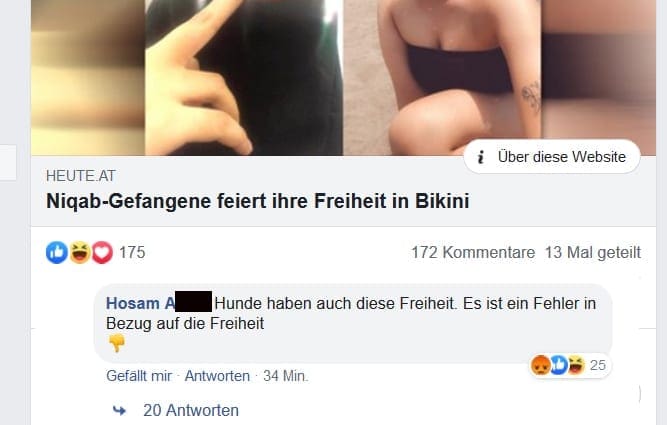Expand the 20 Antworten replies thread
The height and width of the screenshot is (425, 667).
(191, 411)
